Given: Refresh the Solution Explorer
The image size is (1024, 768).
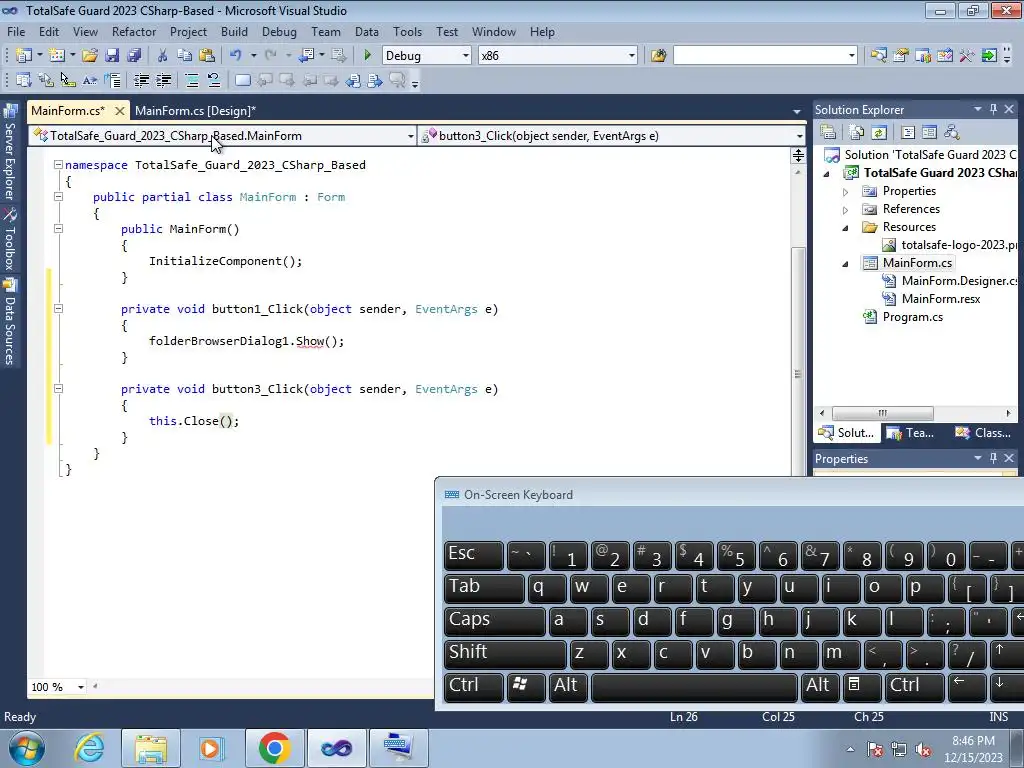Looking at the screenshot, I should (x=879, y=133).
